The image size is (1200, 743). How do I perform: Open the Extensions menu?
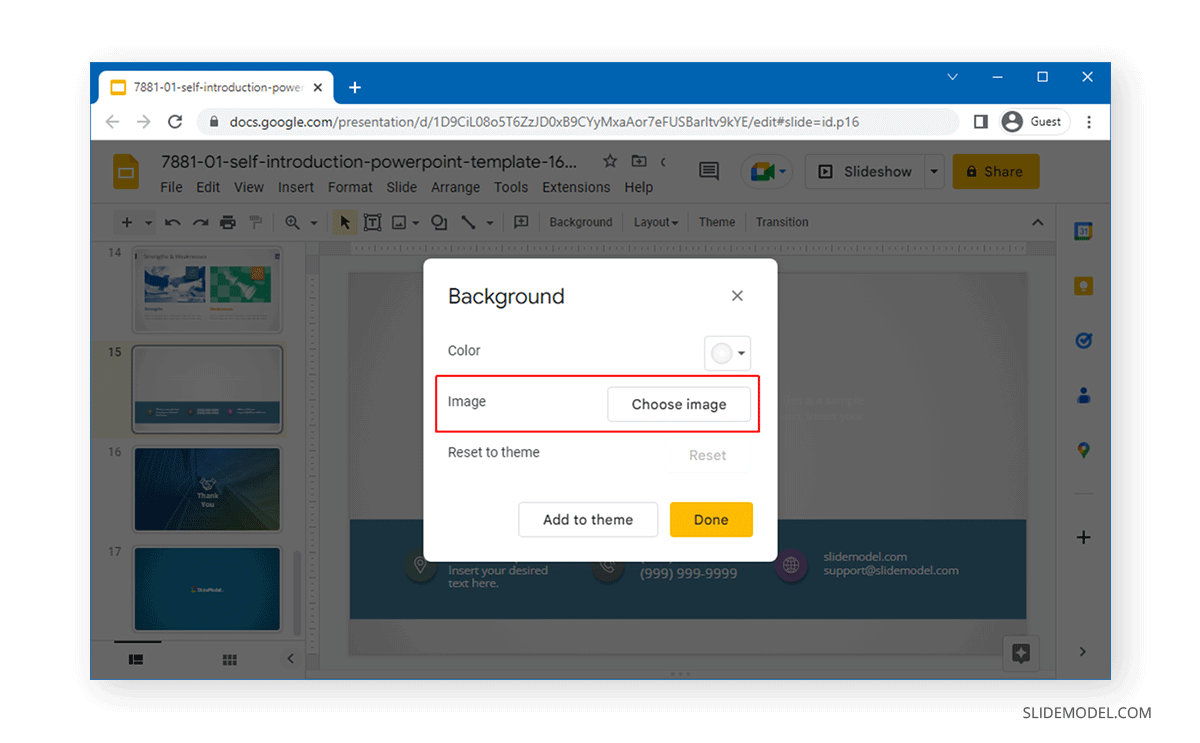[576, 187]
